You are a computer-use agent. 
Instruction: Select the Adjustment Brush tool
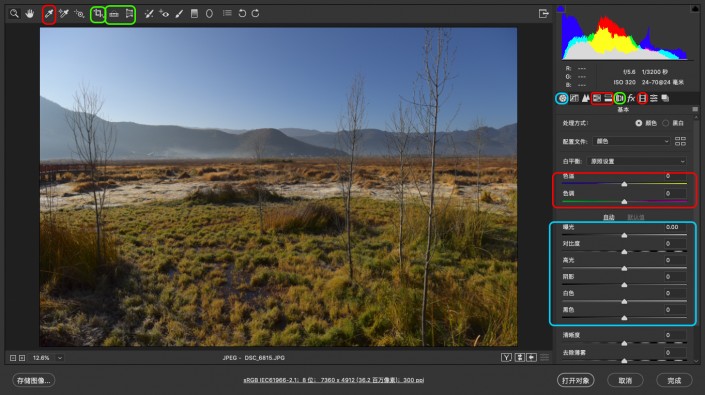pos(179,14)
